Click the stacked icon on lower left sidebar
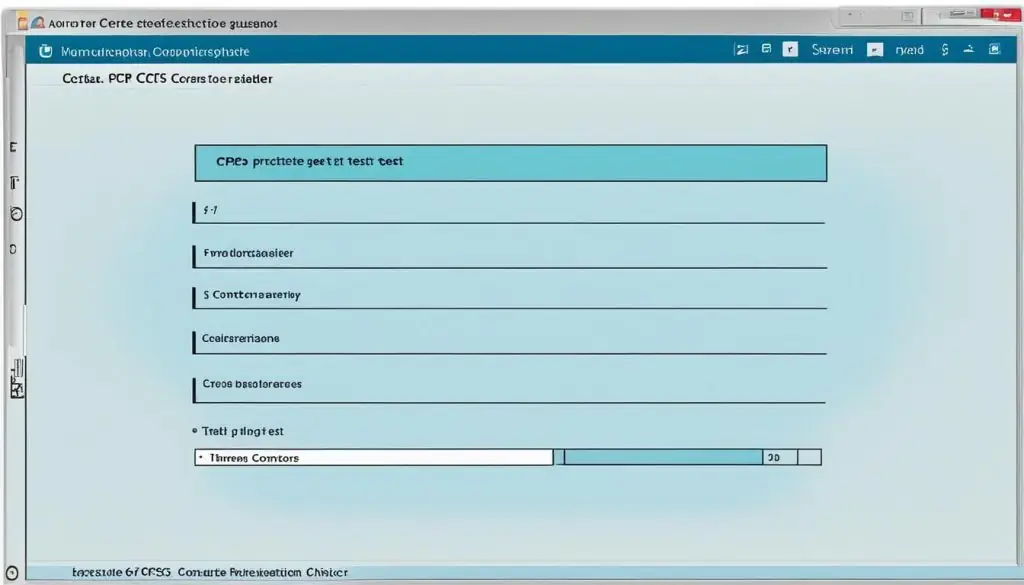 pyautogui.click(x=16, y=380)
